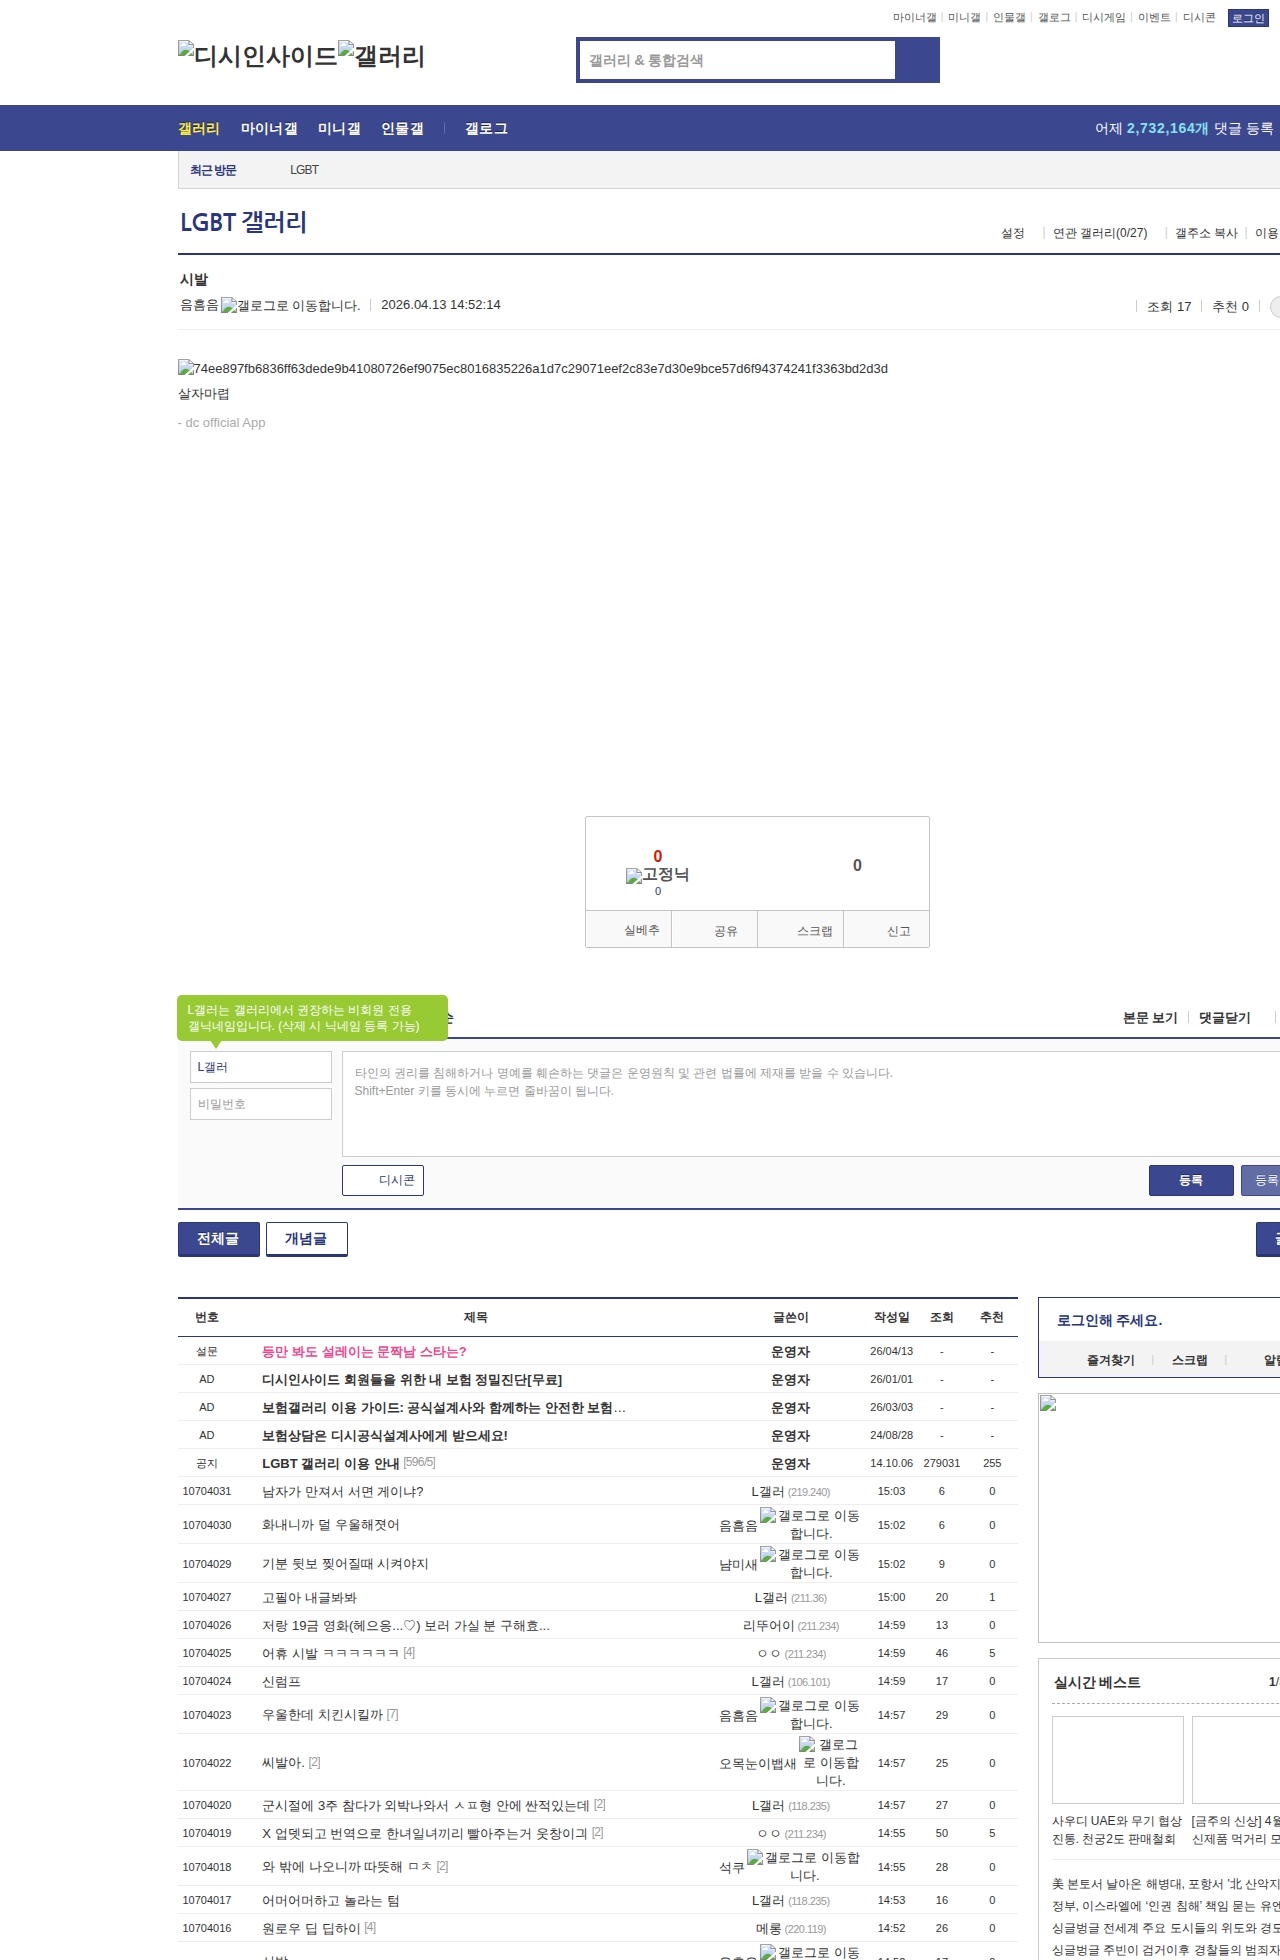Select 갤로그 in the blue navigation bar

(486, 129)
